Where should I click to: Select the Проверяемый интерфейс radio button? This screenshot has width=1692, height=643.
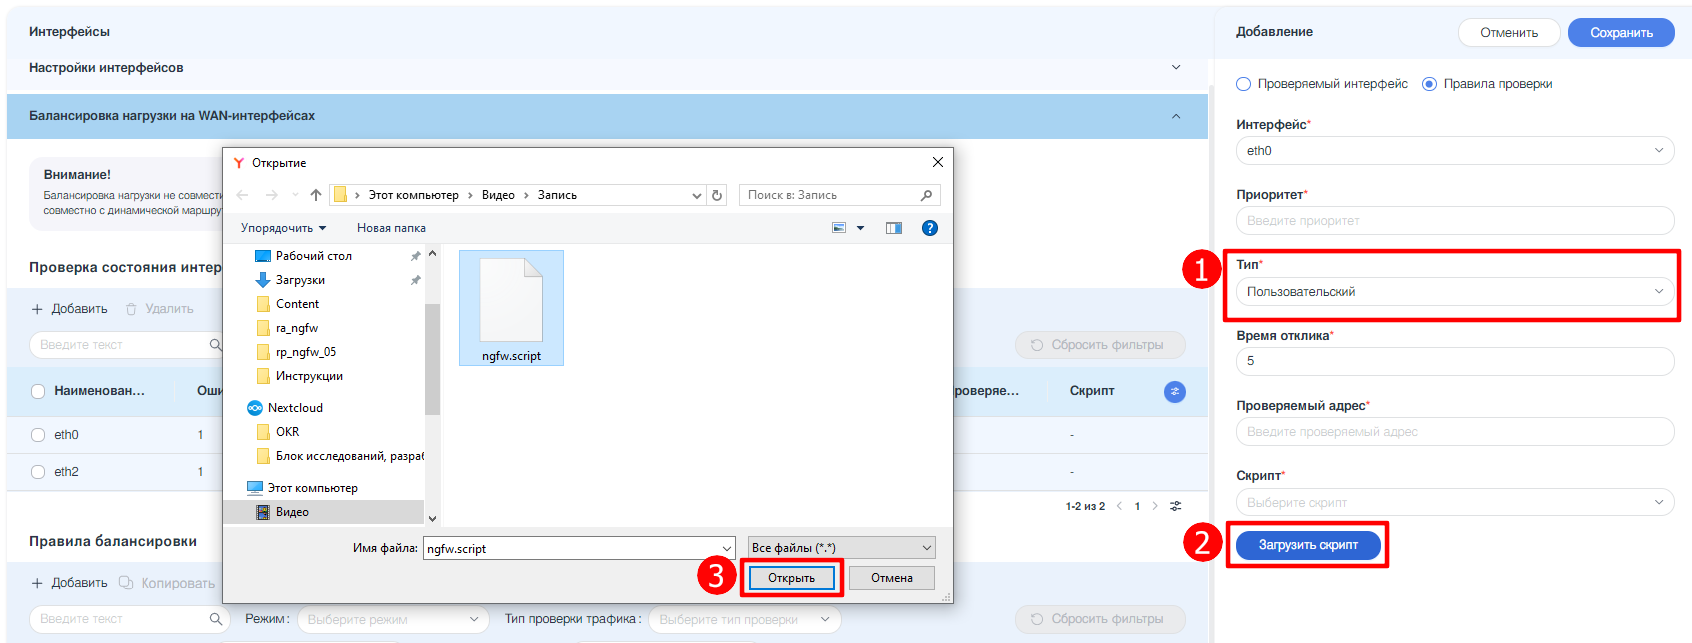tap(1244, 84)
